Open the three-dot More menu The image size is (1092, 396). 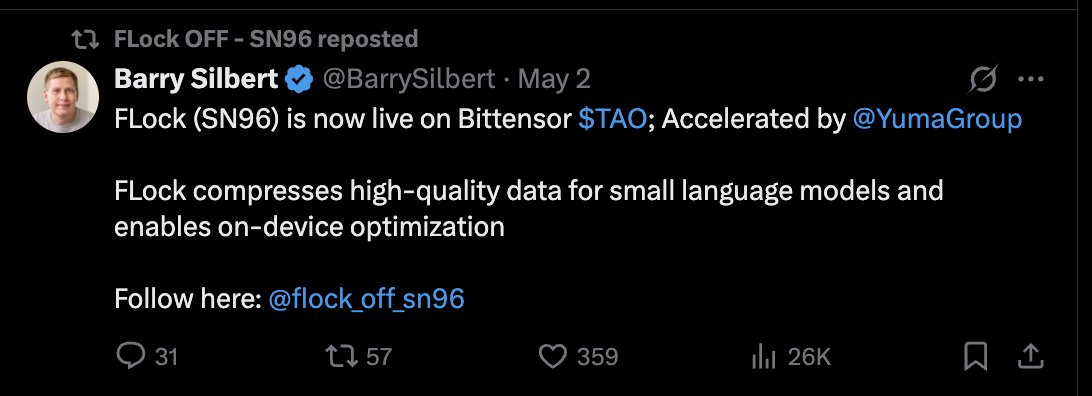pos(1031,79)
